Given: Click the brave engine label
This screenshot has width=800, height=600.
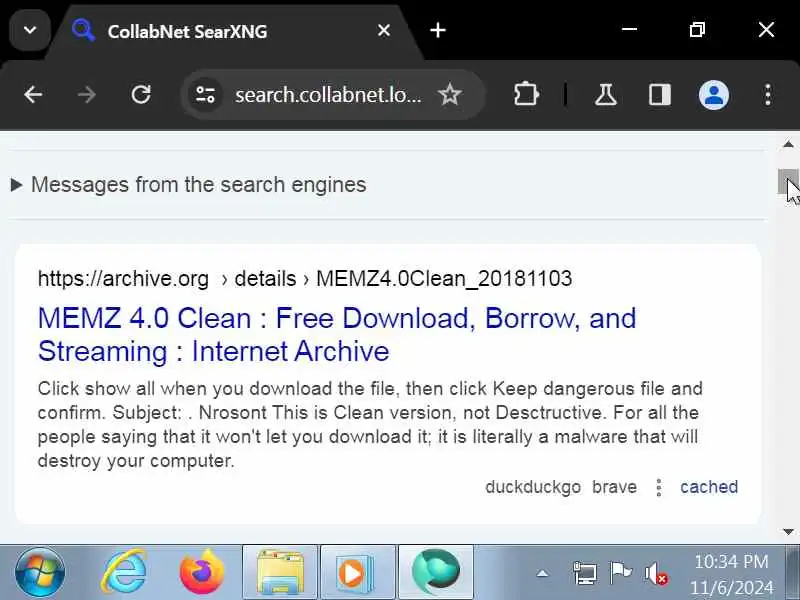Looking at the screenshot, I should pyautogui.click(x=614, y=487).
